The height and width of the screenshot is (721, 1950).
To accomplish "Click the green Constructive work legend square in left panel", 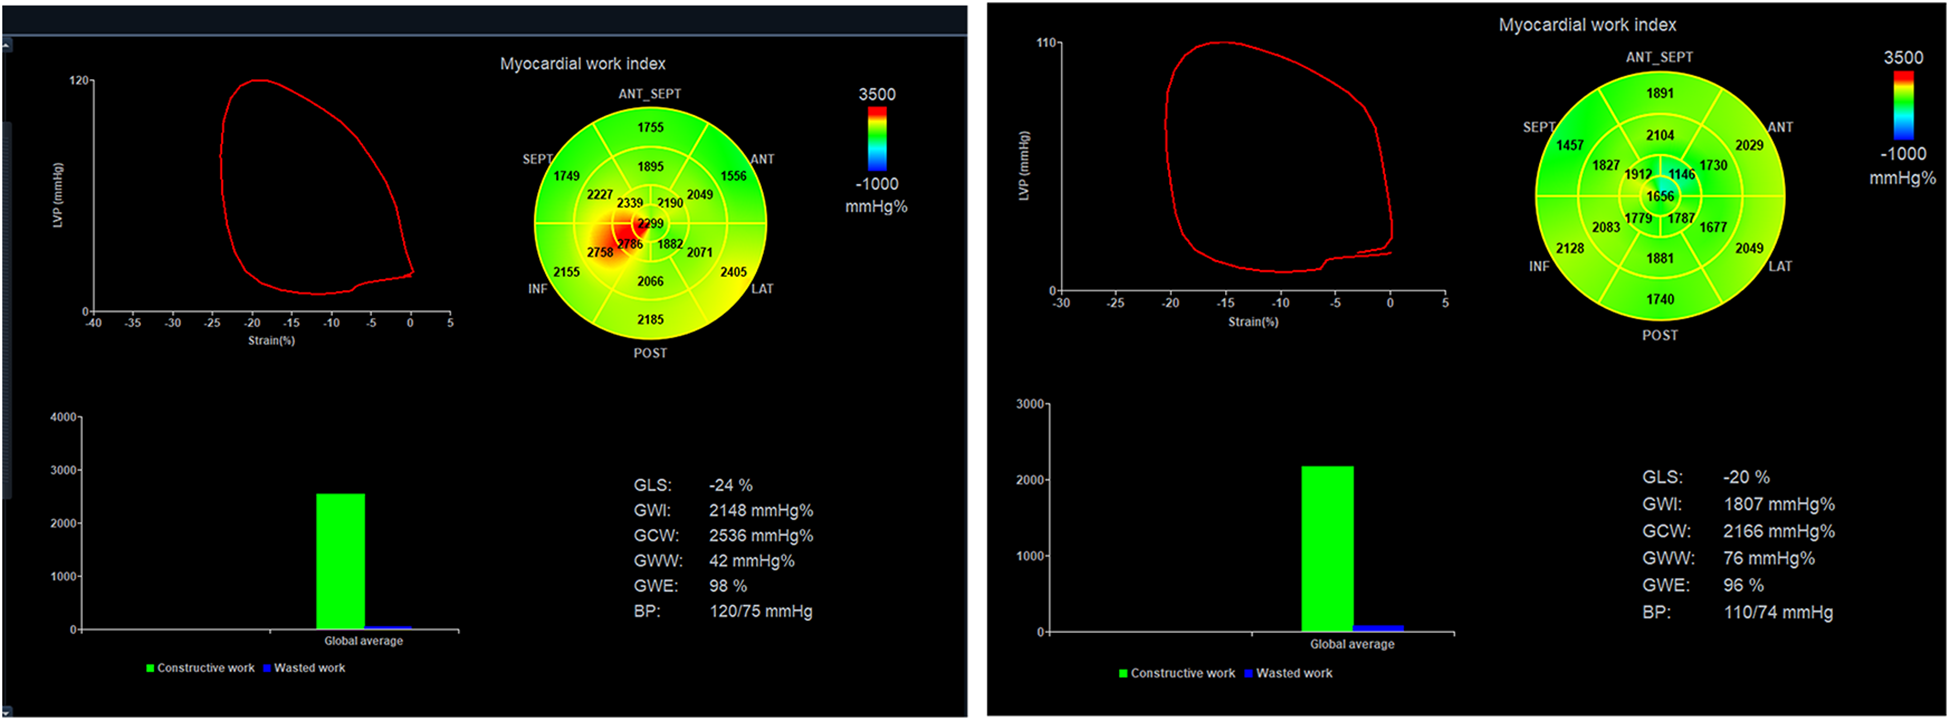I will pos(150,668).
